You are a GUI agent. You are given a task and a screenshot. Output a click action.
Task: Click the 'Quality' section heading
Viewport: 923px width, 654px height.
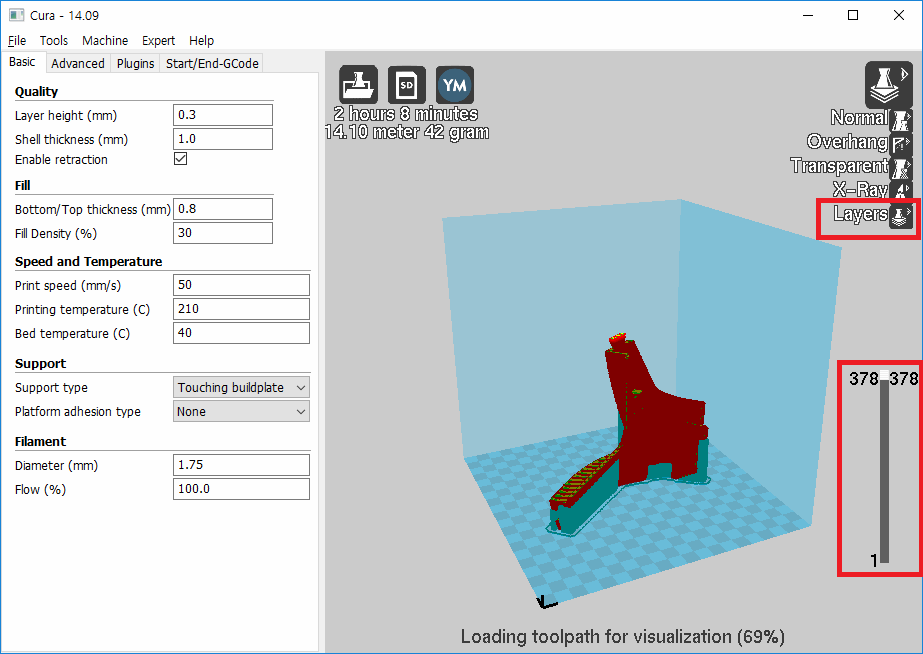click(36, 92)
